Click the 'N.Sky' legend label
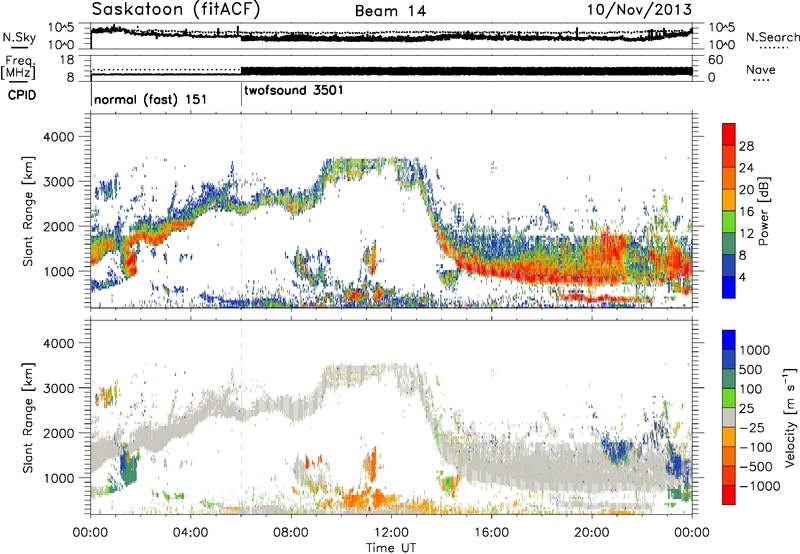Screen dimensions: 800x554 click(x=19, y=38)
